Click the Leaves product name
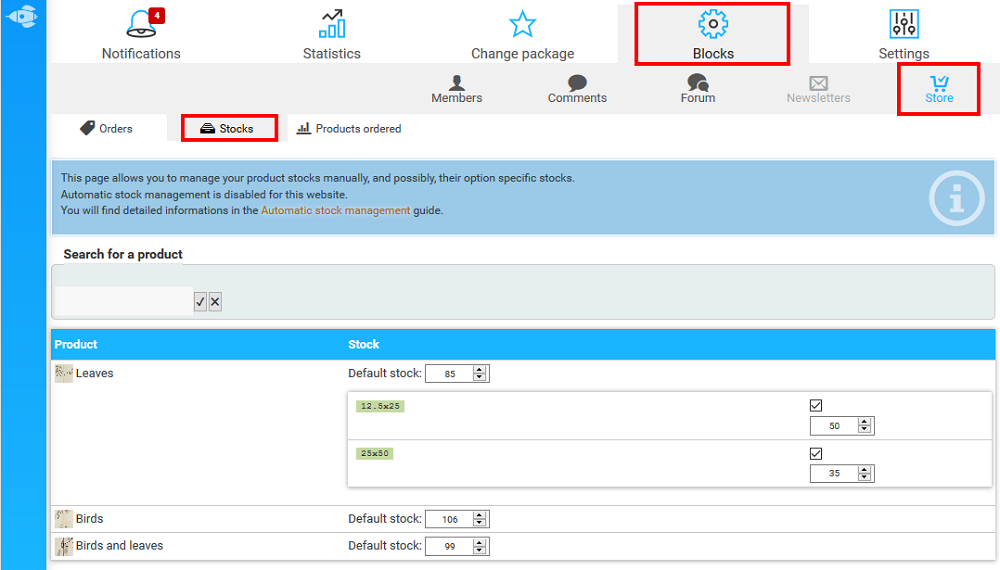The width and height of the screenshot is (1000, 570). click(x=94, y=374)
